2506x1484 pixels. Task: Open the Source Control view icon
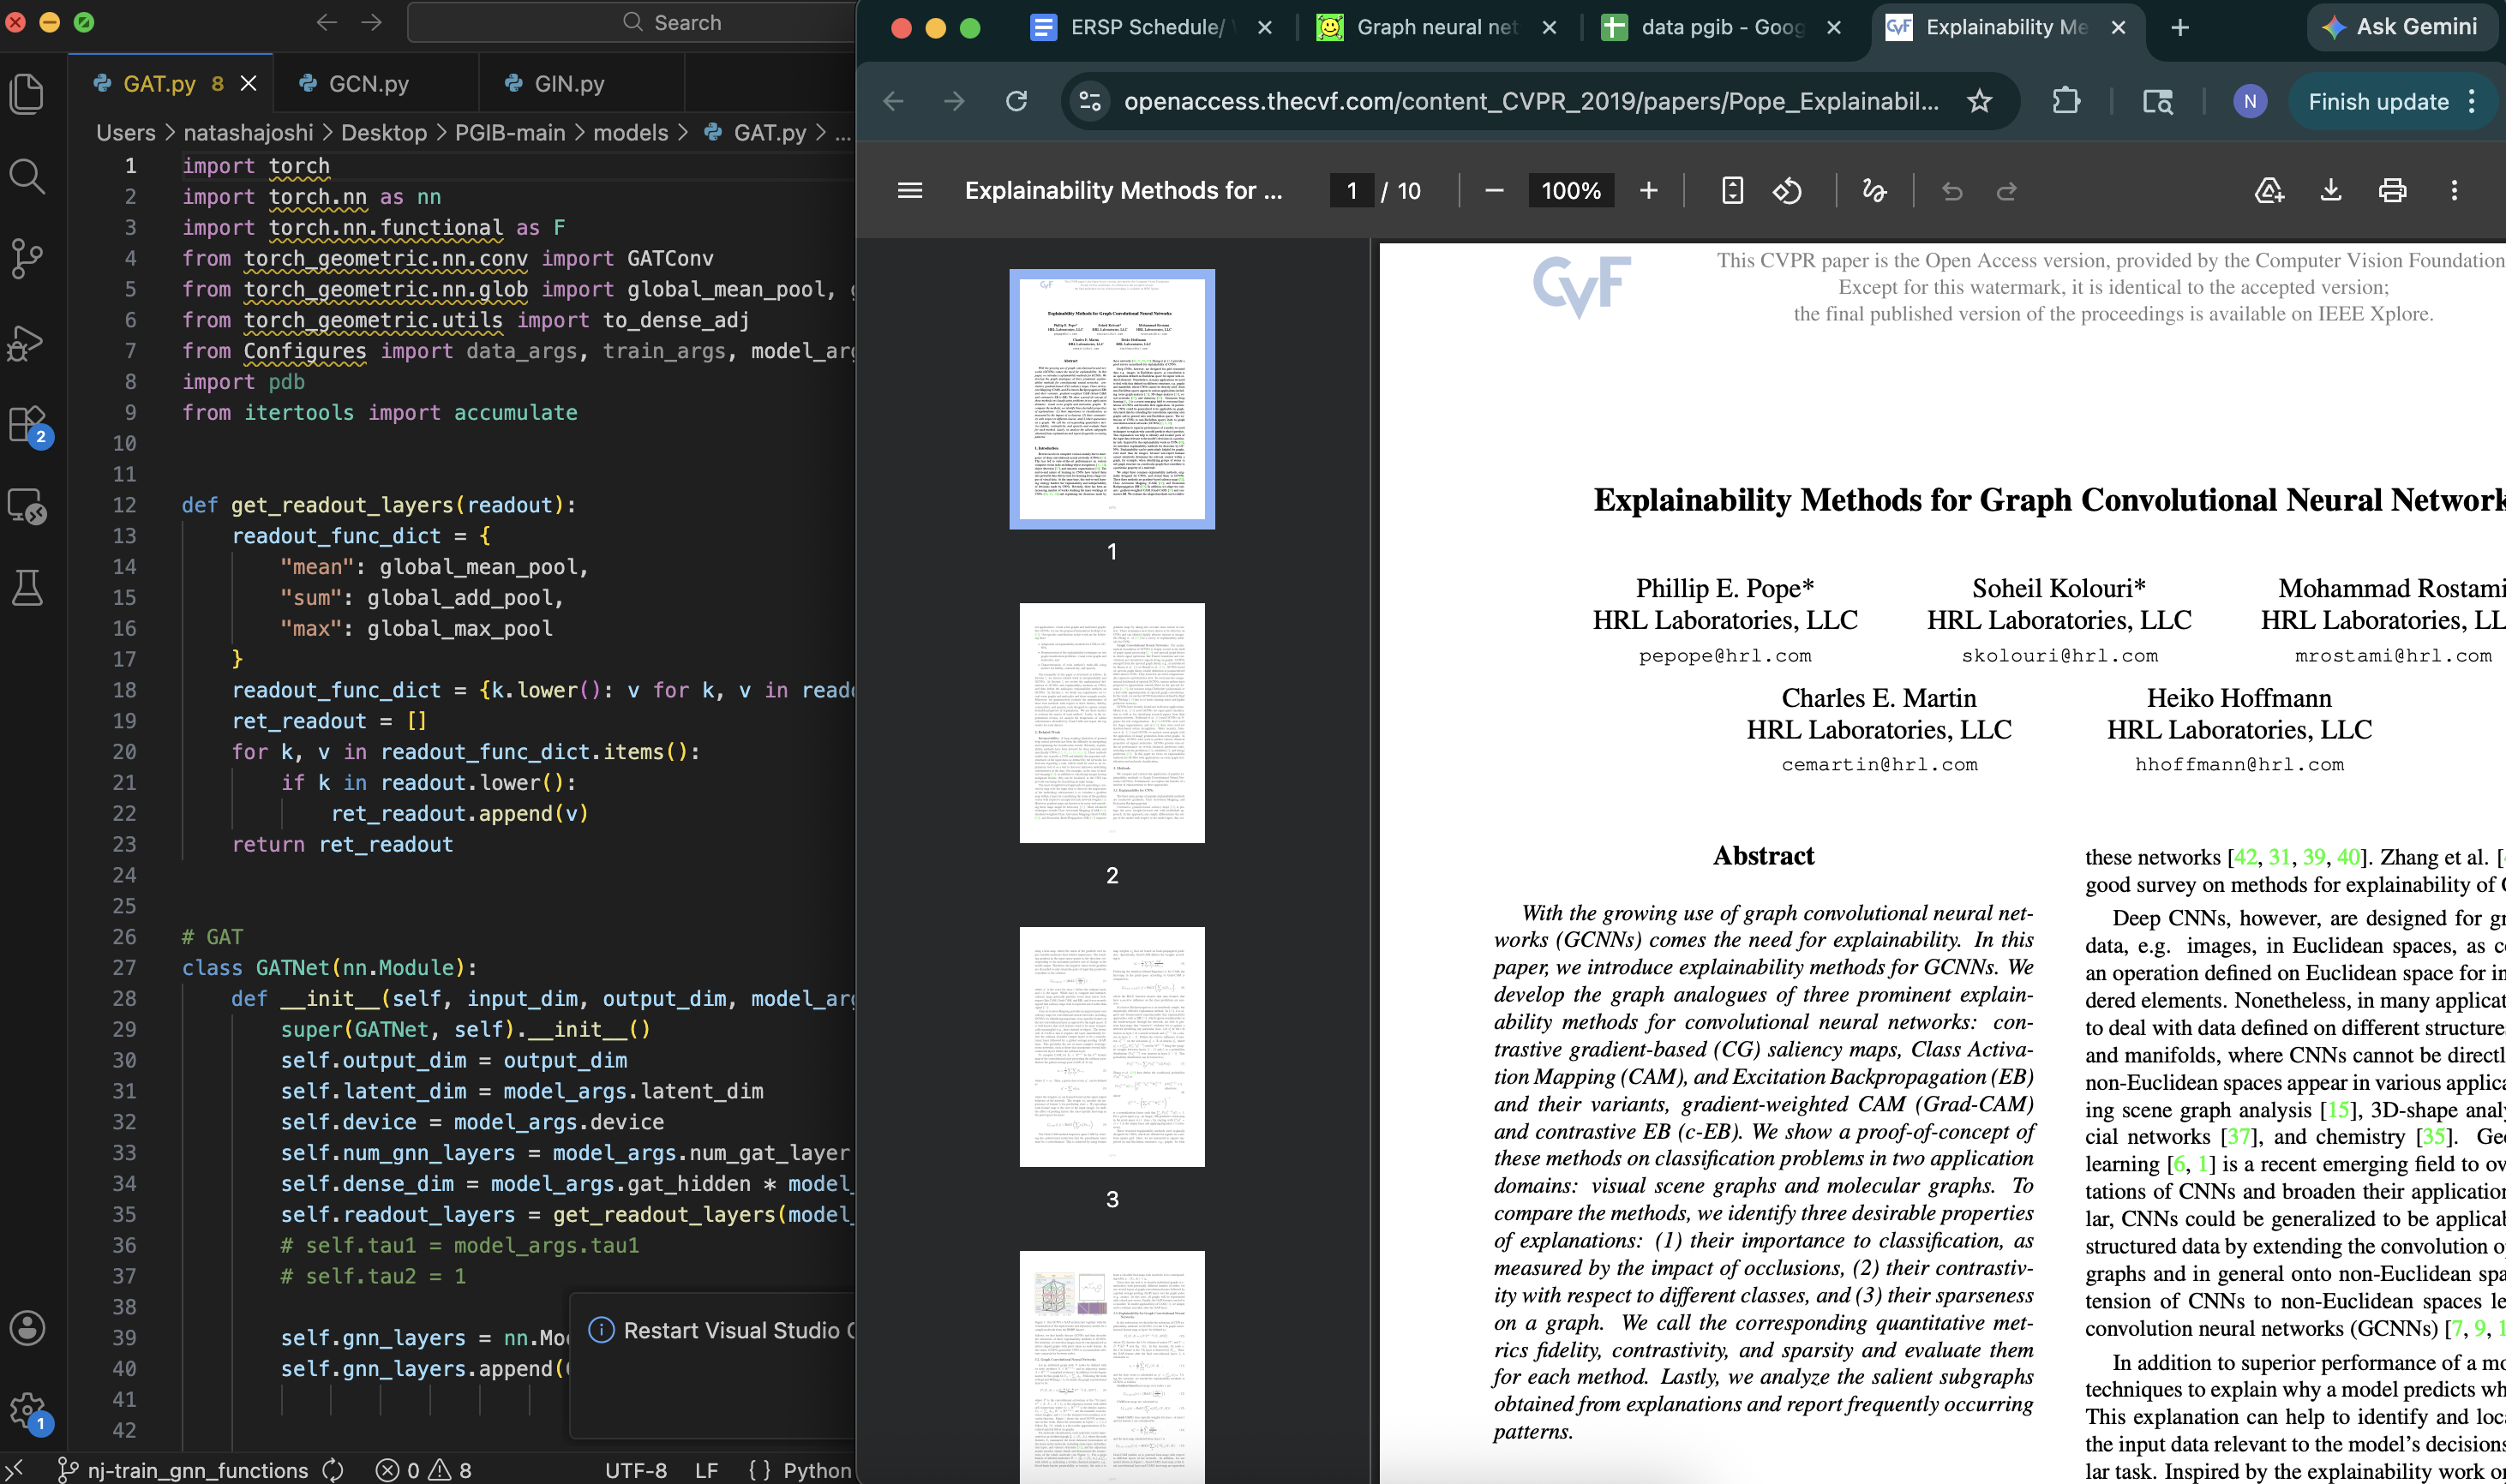[27, 259]
